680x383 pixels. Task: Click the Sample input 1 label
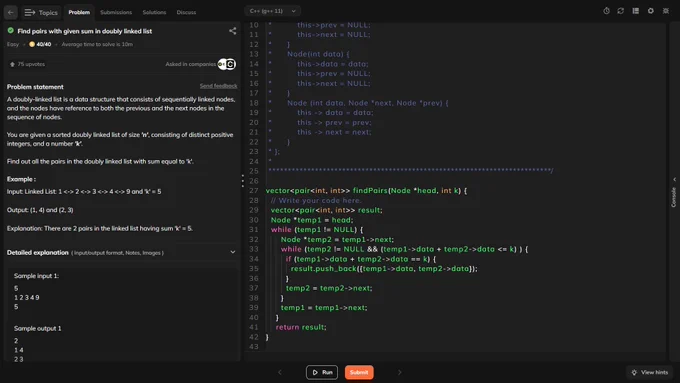click(36, 275)
